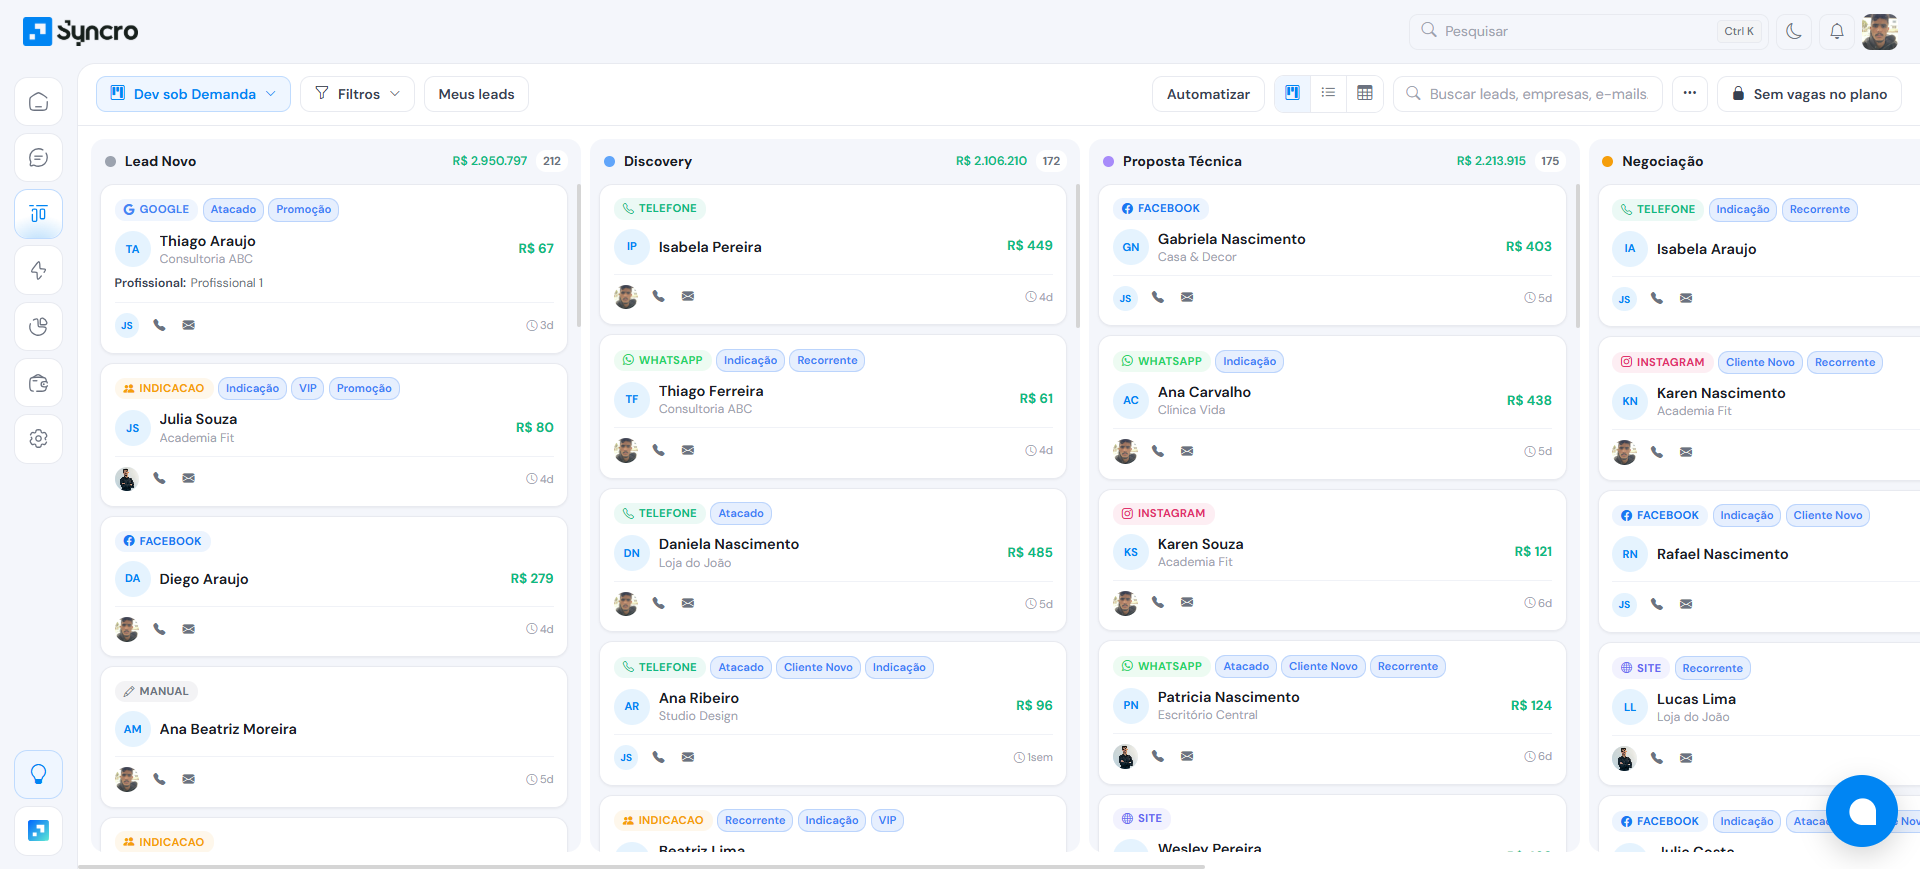Open the floating chat support bubble
This screenshot has height=869, width=1920.
pos(1862,811)
